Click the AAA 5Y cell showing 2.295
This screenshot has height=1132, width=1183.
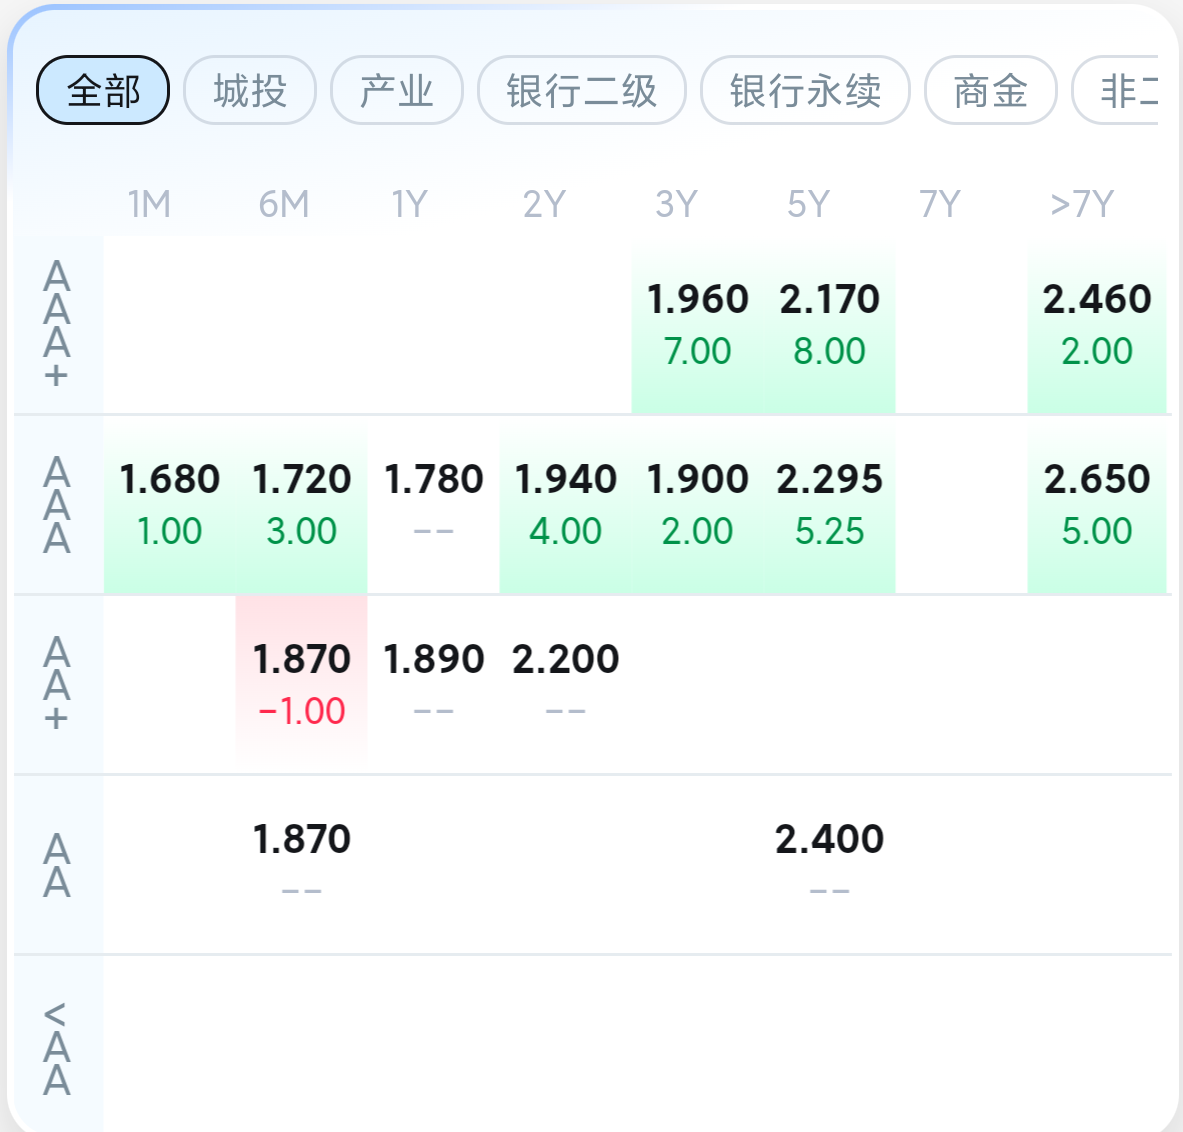[x=830, y=504]
